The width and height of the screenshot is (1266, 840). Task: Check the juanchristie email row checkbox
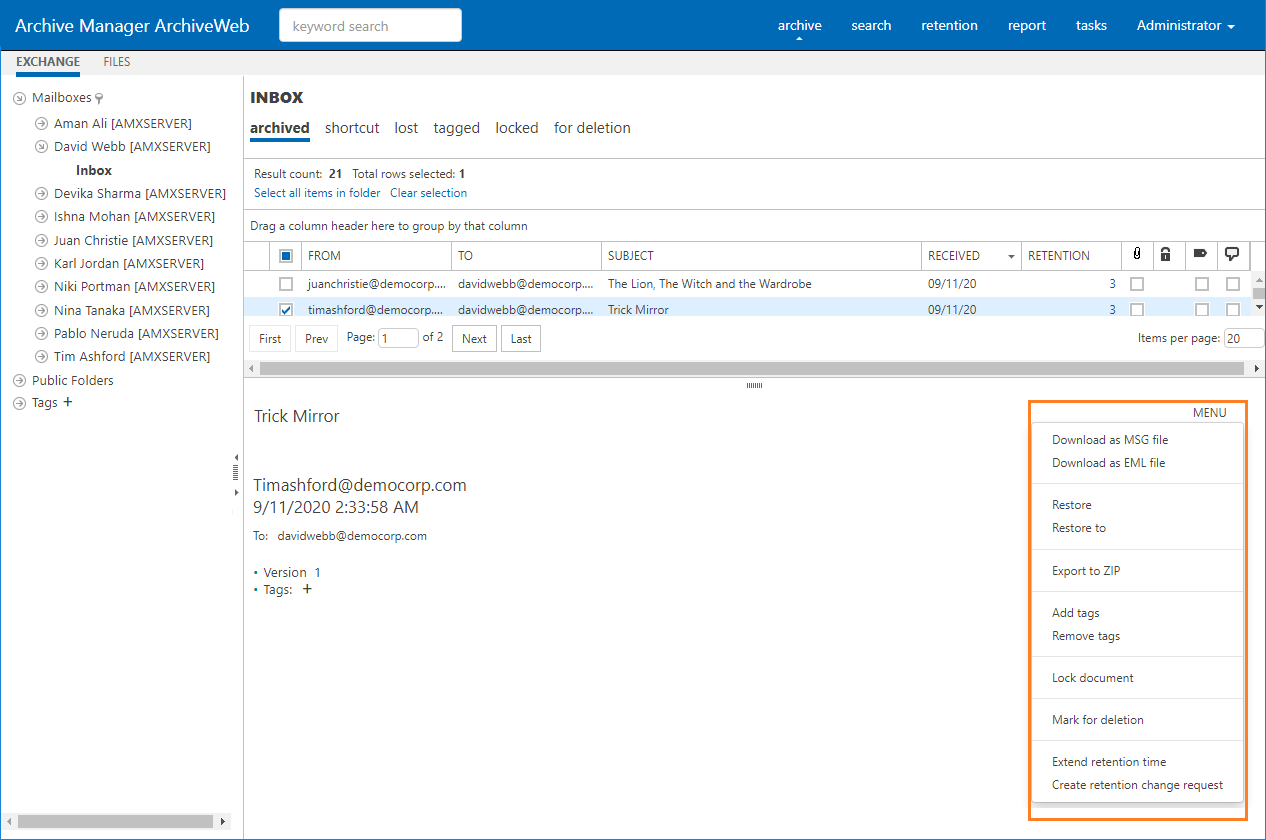click(286, 284)
